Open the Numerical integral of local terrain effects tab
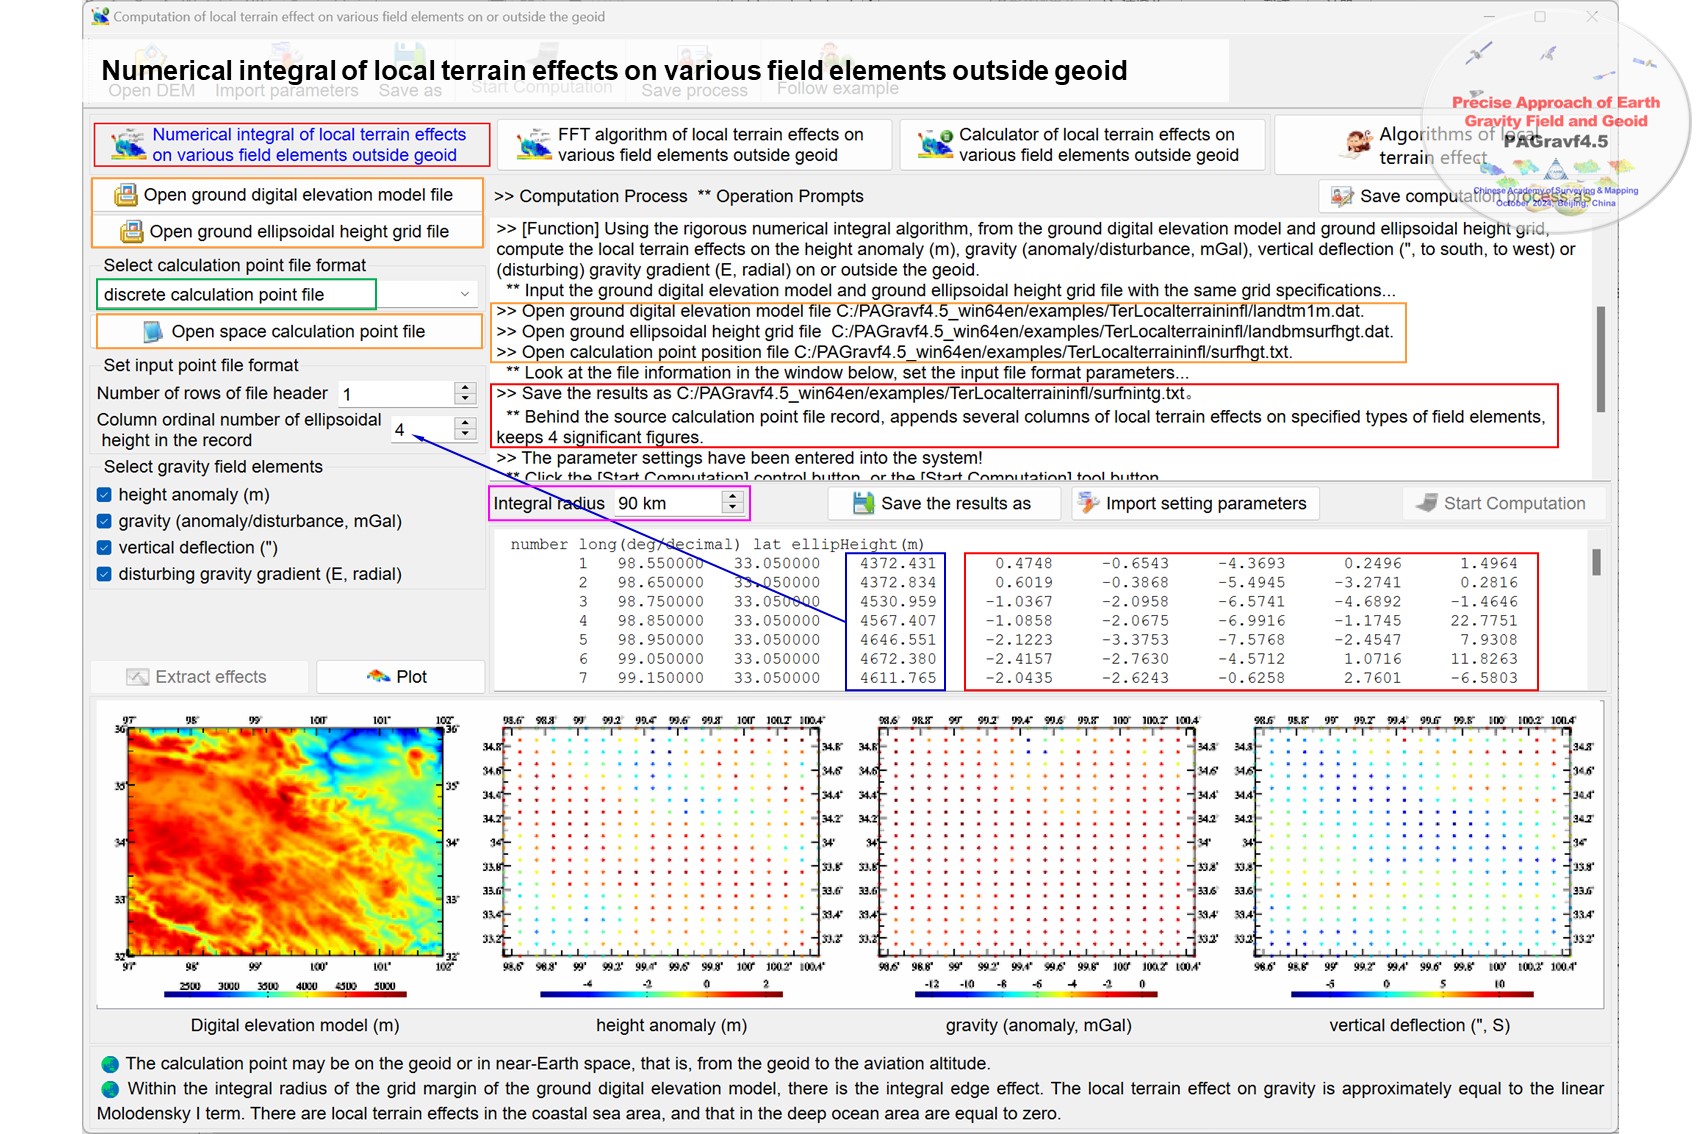This screenshot has height=1134, width=1701. click(291, 144)
